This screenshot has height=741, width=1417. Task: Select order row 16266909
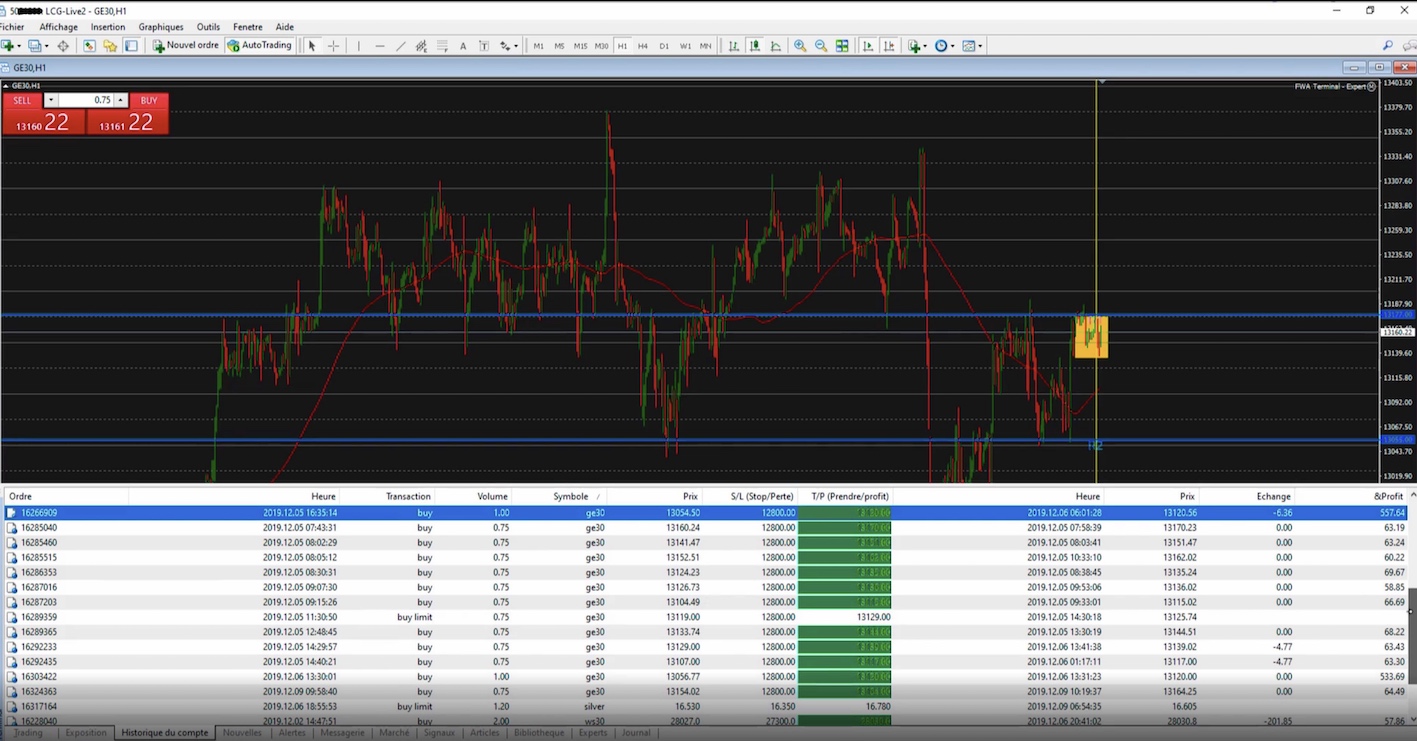click(x=704, y=513)
